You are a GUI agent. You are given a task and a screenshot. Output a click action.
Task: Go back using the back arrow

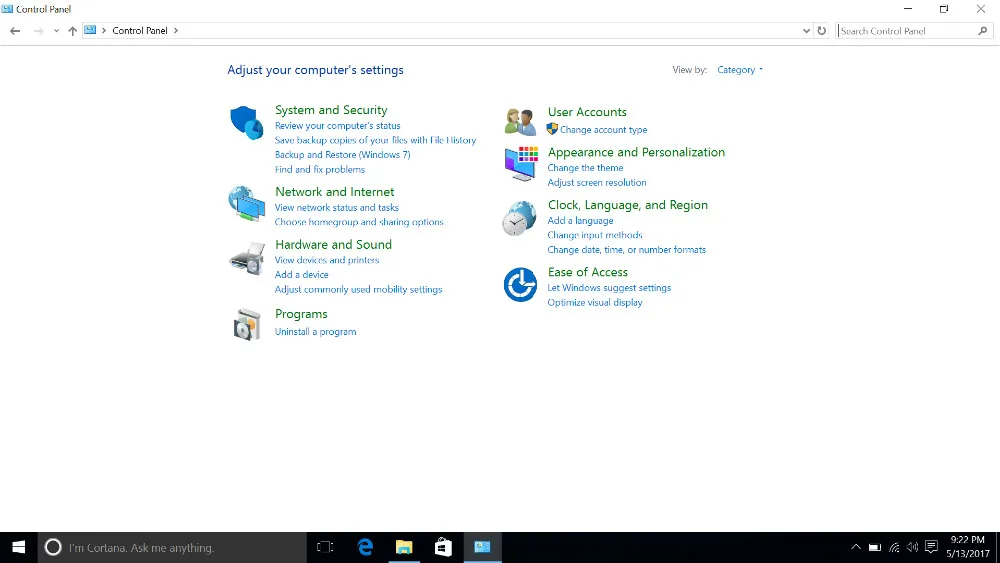click(15, 31)
